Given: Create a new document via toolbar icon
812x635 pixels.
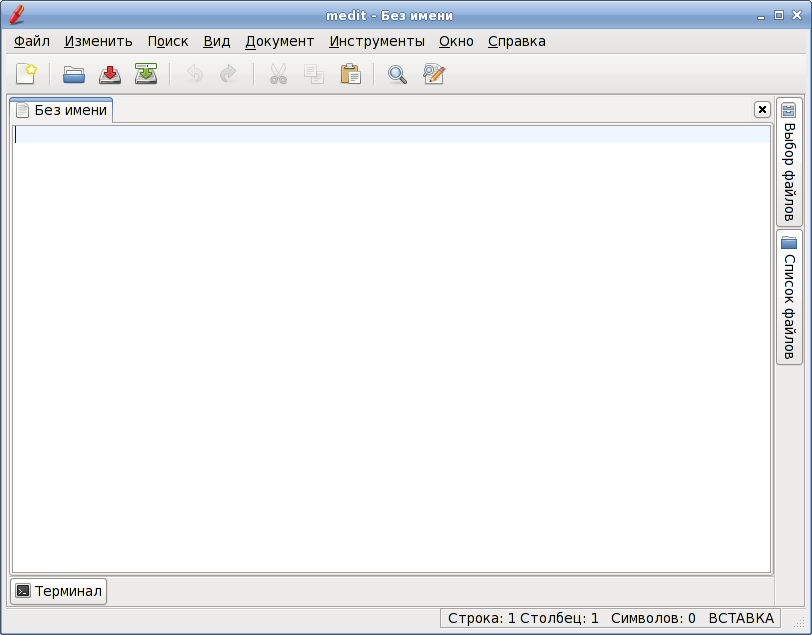Looking at the screenshot, I should click(26, 74).
